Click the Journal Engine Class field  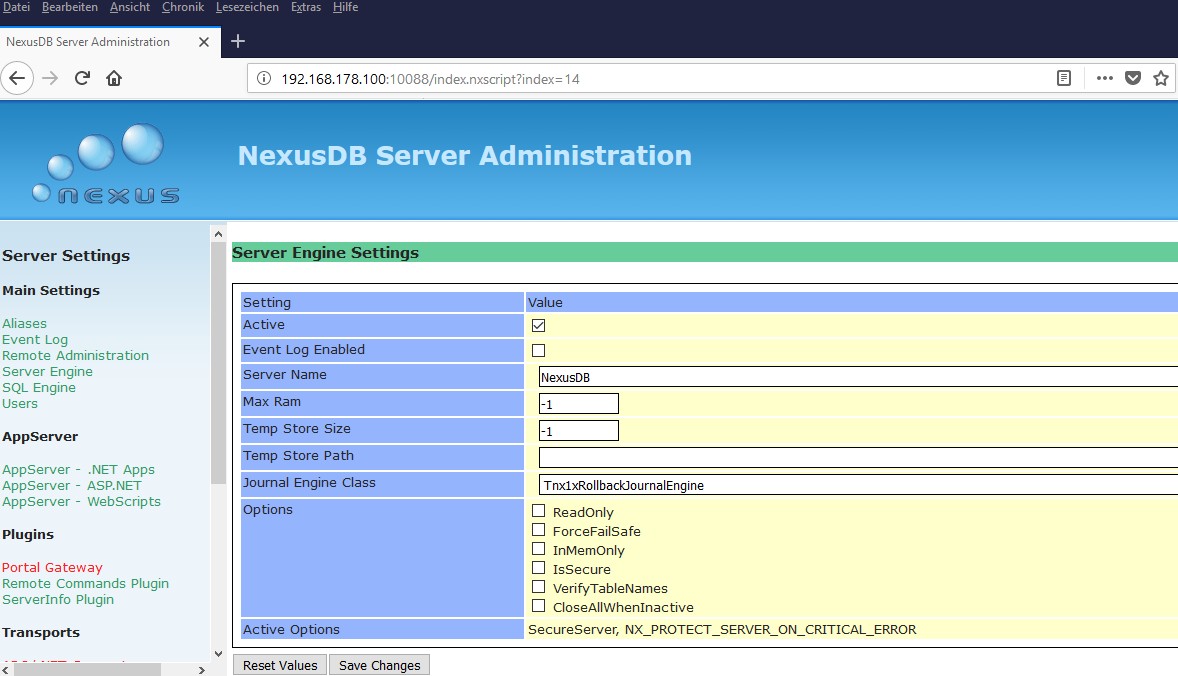coord(858,485)
